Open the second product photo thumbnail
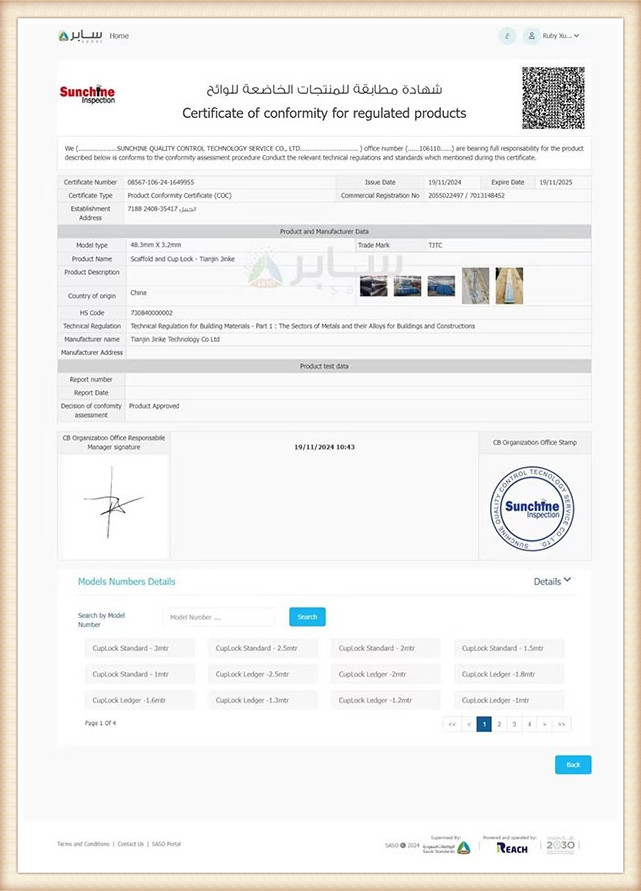This screenshot has height=891, width=641. pyautogui.click(x=407, y=286)
